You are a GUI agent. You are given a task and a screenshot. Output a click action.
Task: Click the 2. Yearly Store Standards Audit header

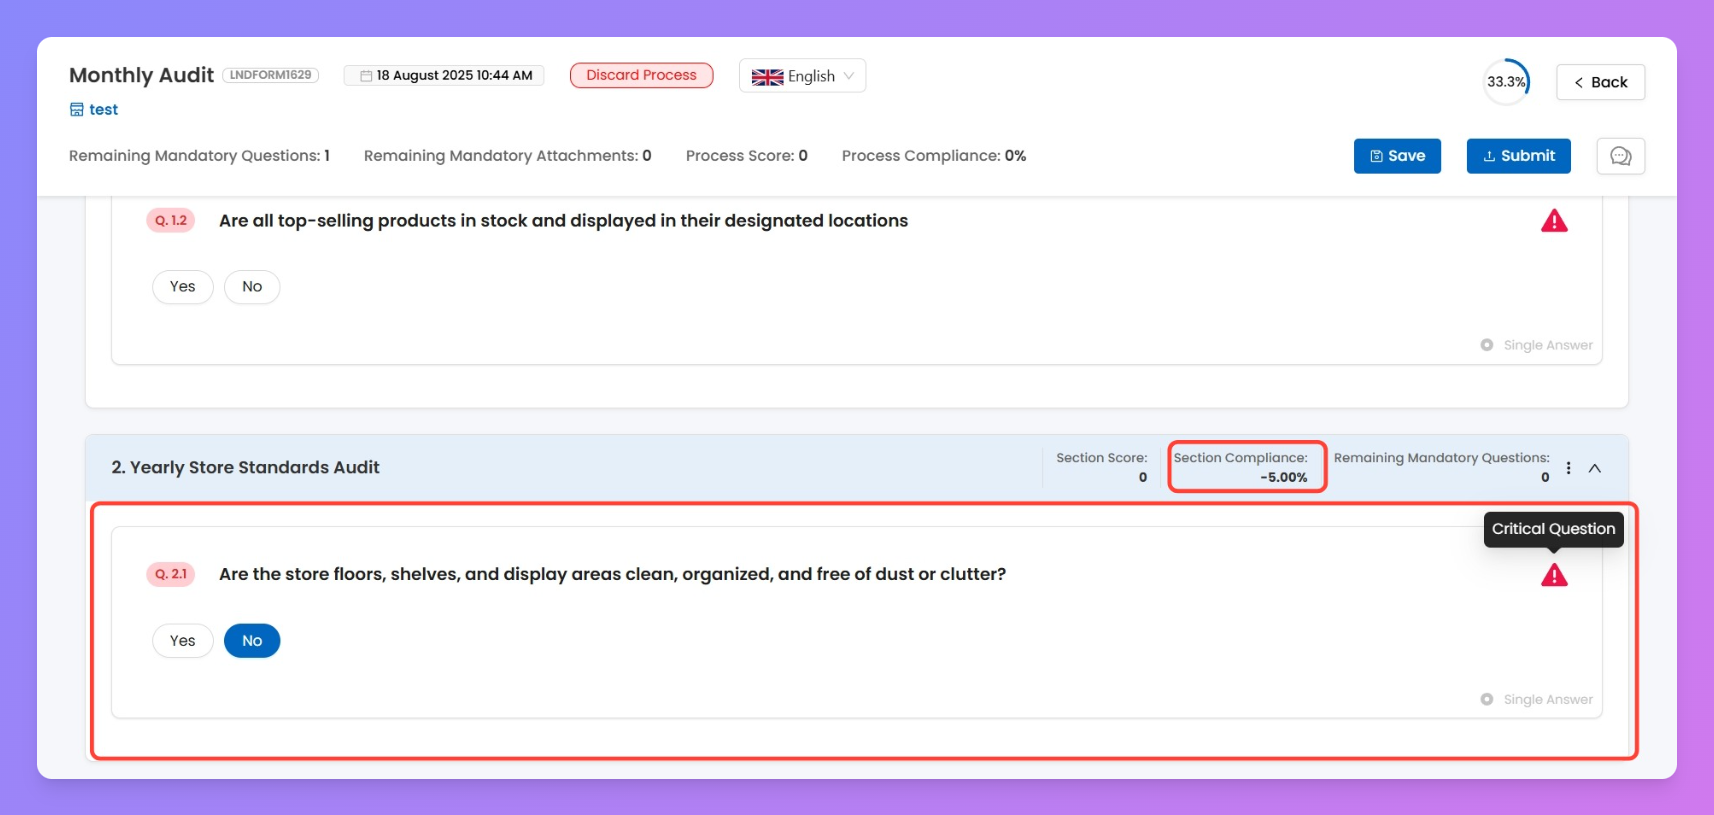245,467
